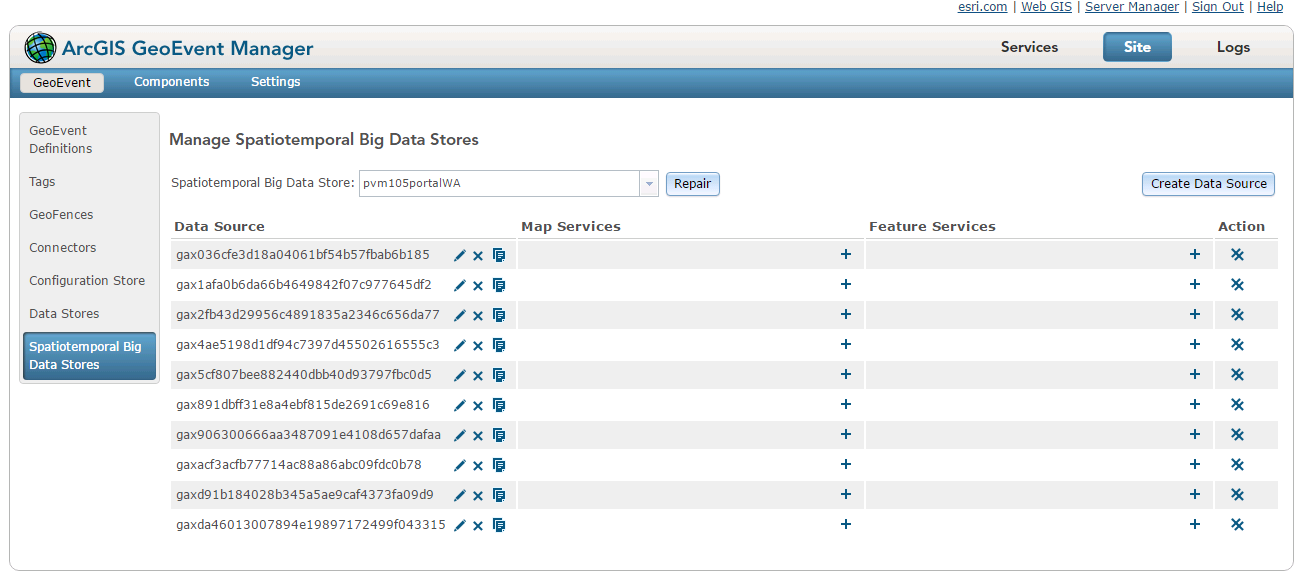The width and height of the screenshot is (1300, 583).
Task: Follow the esri.com link
Action: coord(983,7)
